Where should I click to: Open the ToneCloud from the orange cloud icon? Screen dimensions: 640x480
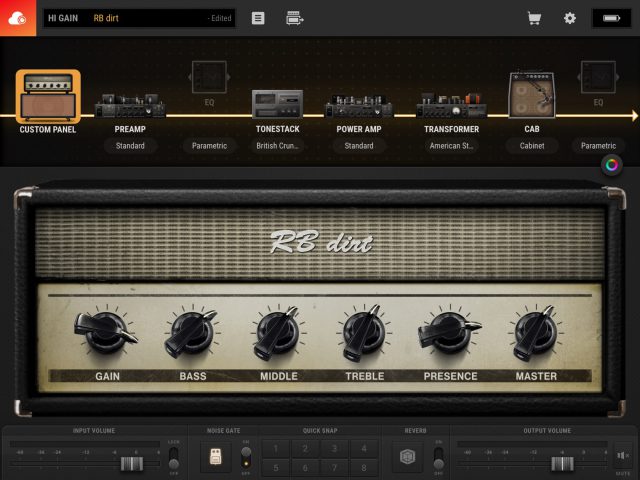[17, 18]
